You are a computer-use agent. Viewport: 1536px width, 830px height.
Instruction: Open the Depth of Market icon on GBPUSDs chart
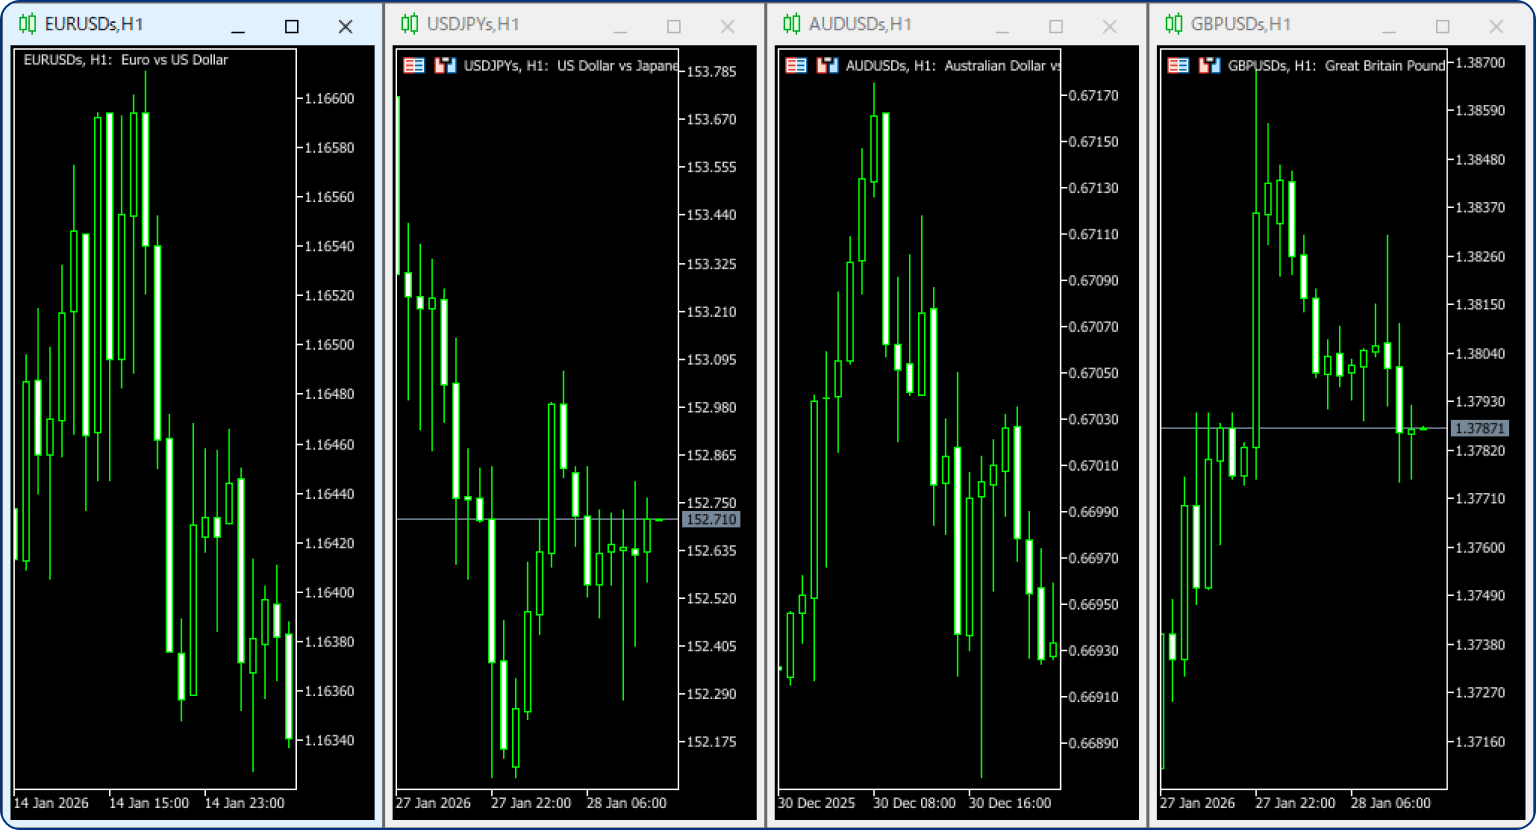click(1209, 66)
